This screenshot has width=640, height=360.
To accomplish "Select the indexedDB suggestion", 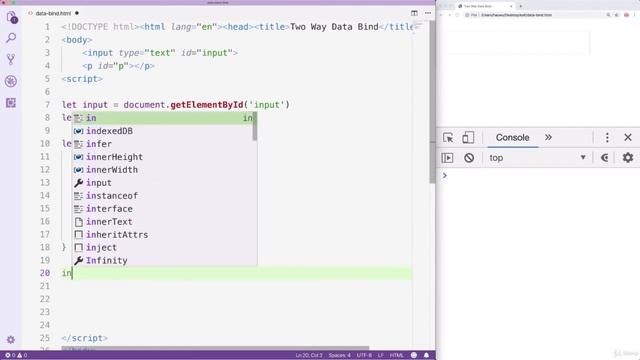I will pyautogui.click(x=164, y=131).
